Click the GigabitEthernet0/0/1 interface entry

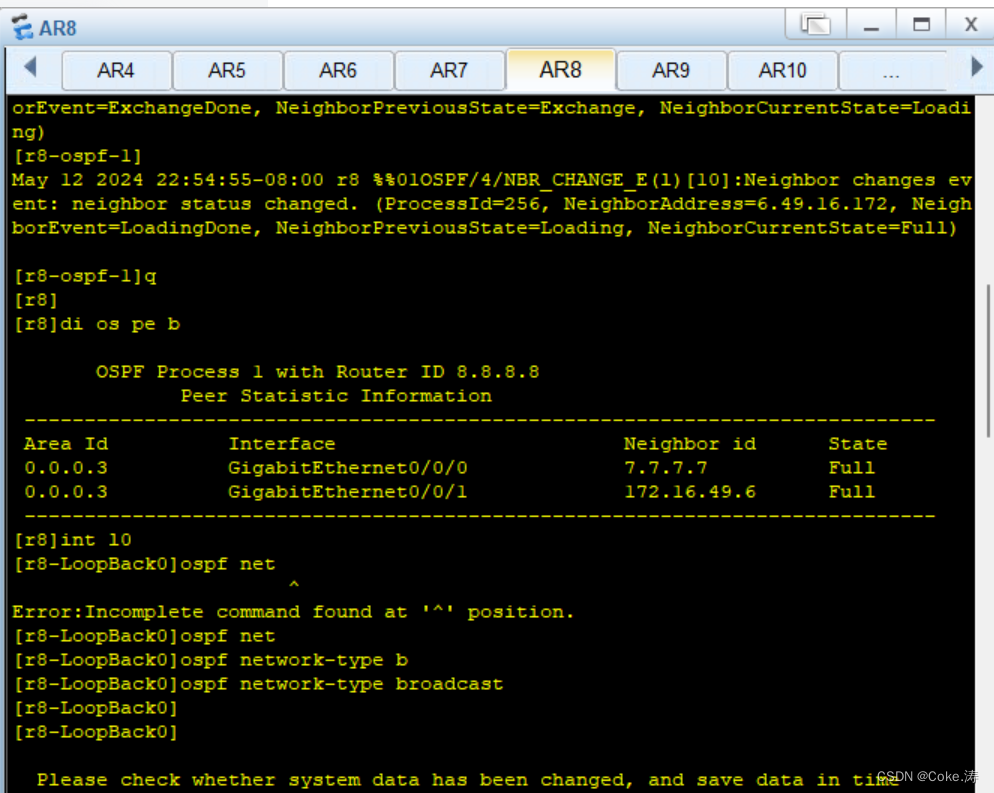(349, 491)
